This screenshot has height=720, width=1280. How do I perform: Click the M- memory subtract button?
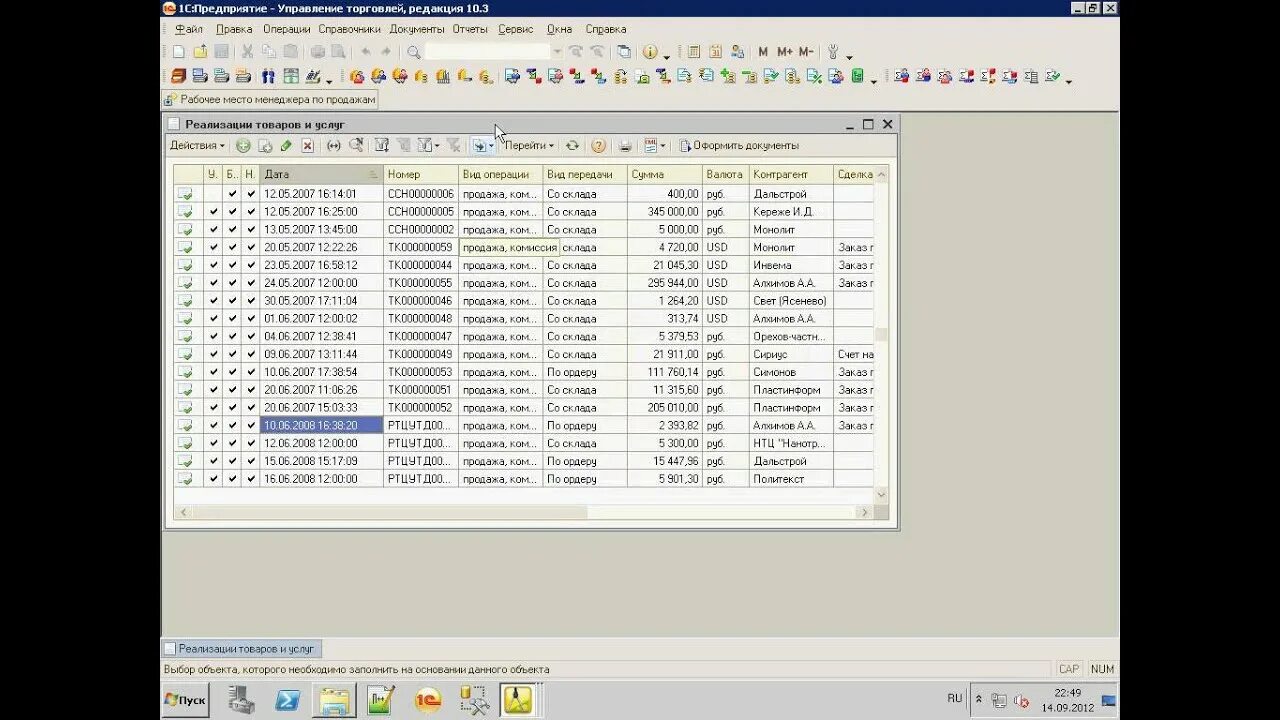[x=806, y=52]
